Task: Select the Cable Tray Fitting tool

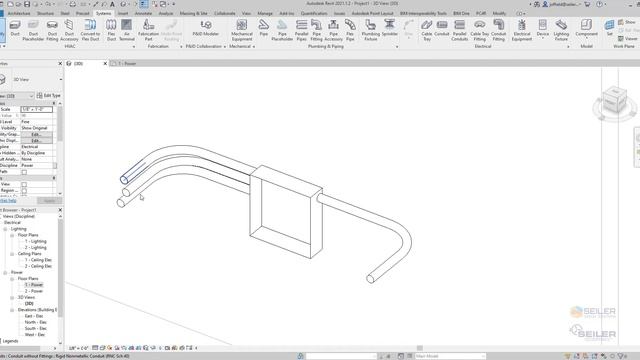Action: [480, 30]
